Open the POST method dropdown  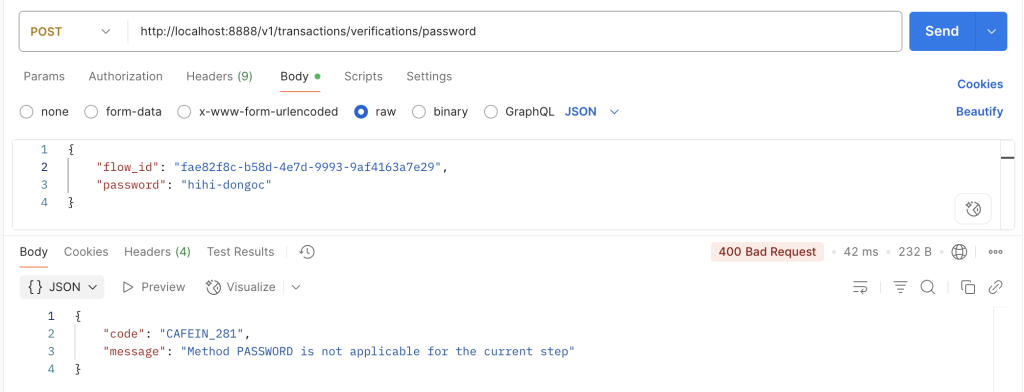pos(71,31)
